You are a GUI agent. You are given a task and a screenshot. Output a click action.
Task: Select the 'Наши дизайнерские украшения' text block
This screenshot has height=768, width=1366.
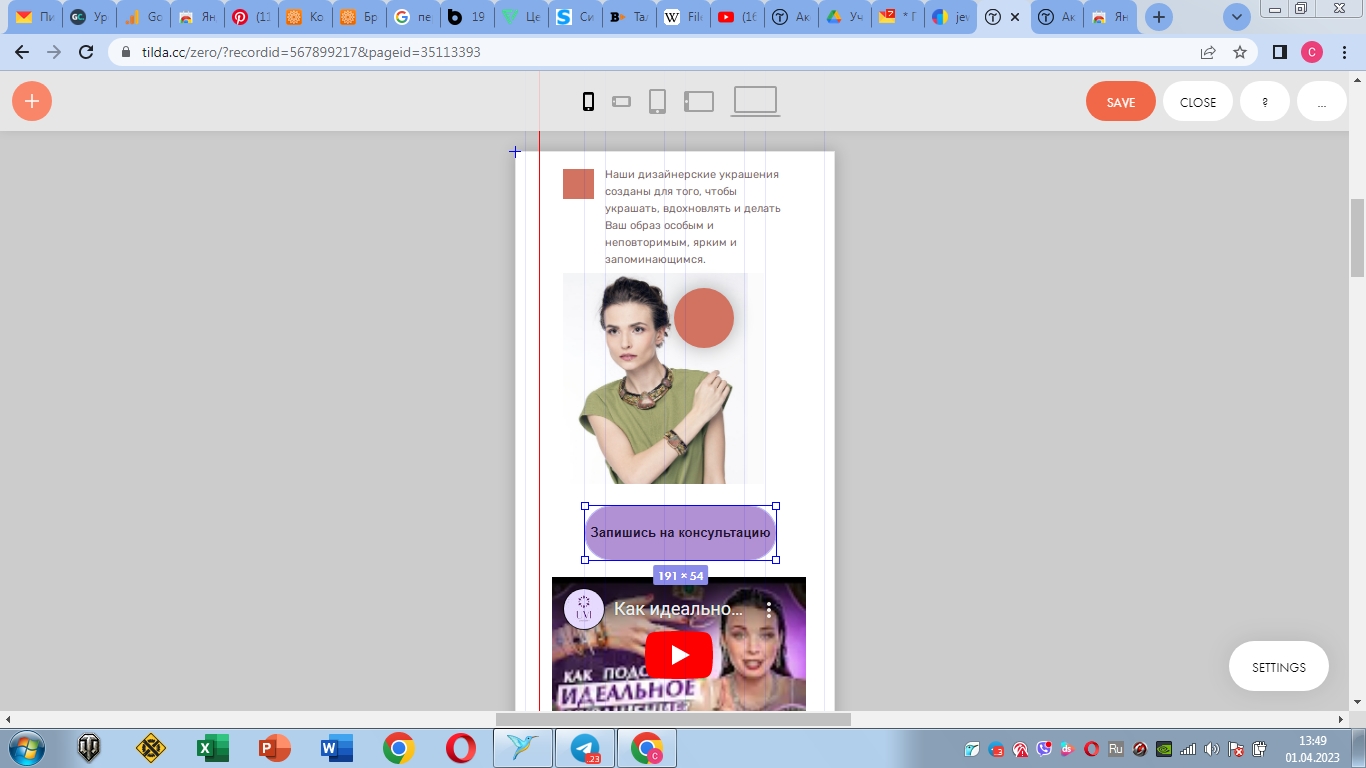coord(693,217)
